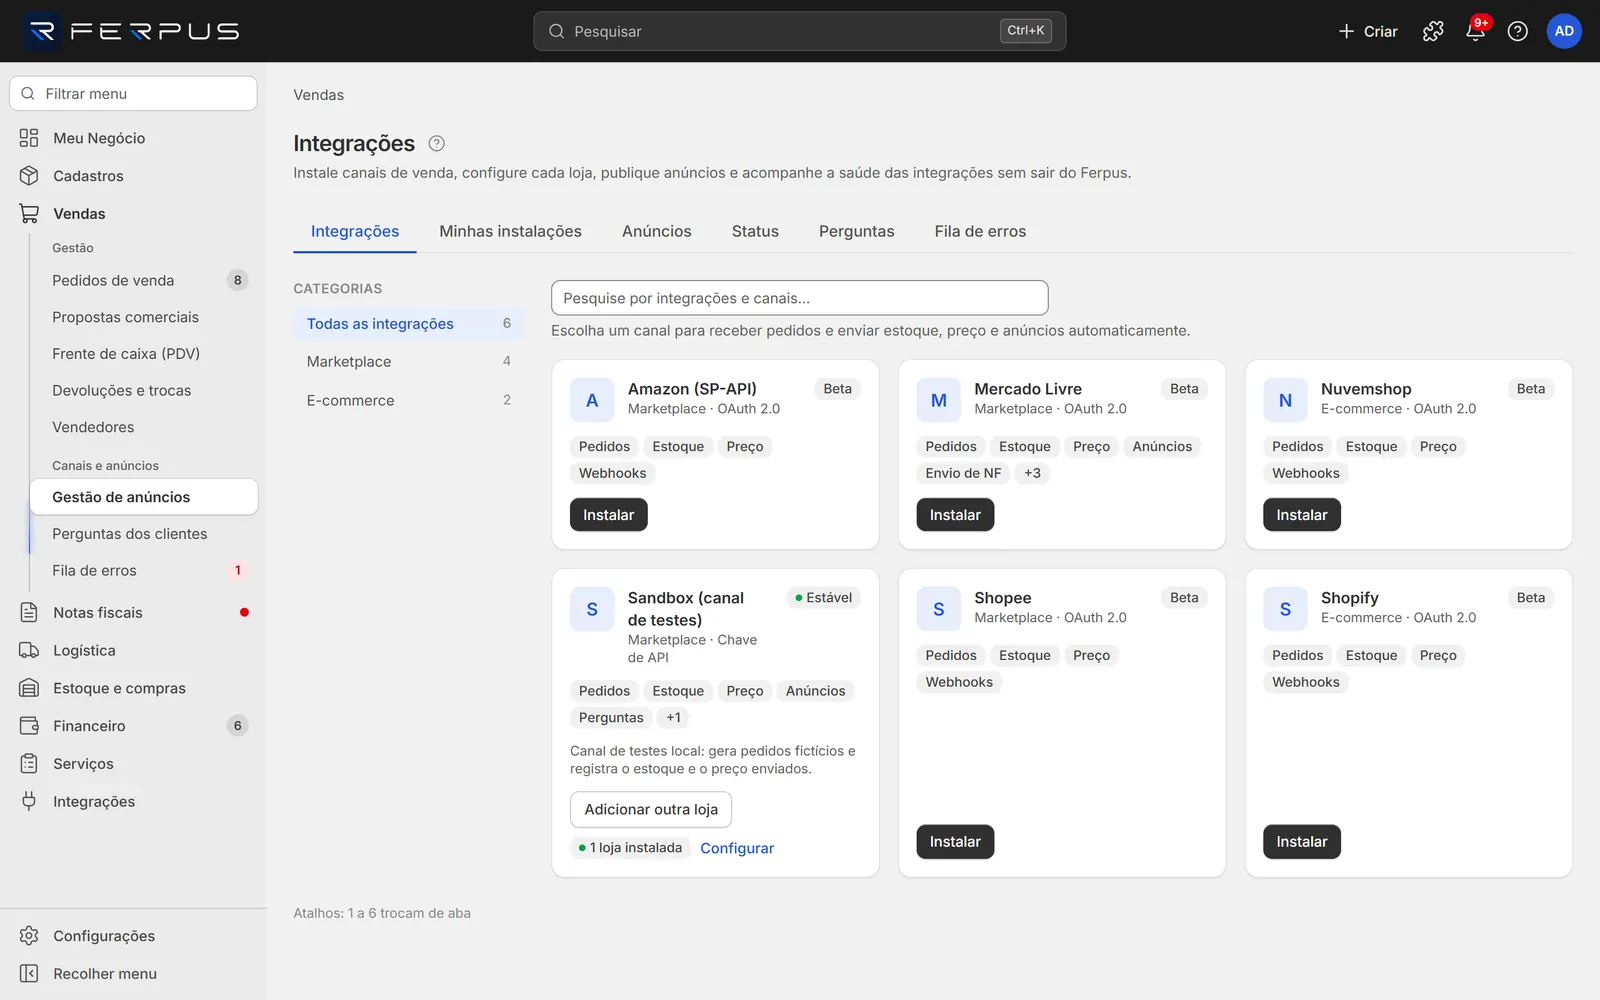
Task: Click the Vendas cart icon
Action: point(29,214)
